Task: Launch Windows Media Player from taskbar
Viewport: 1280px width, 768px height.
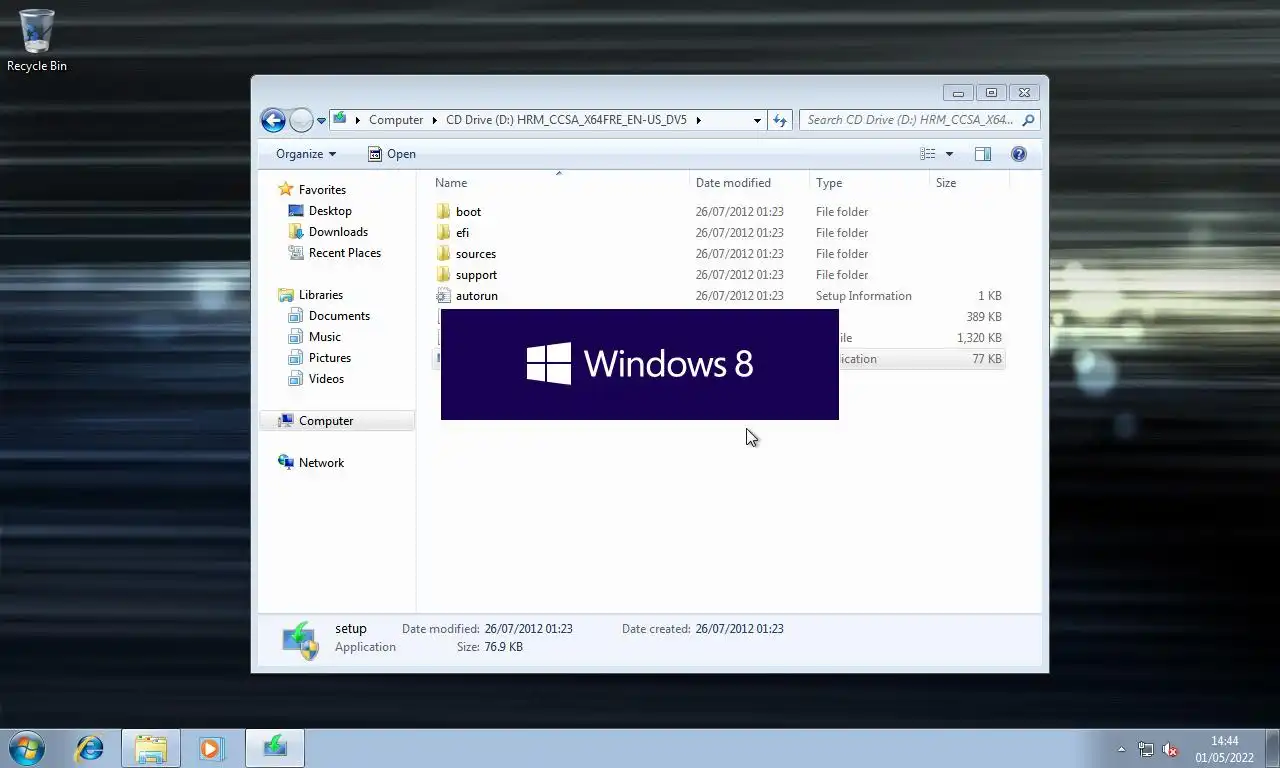Action: [212, 748]
